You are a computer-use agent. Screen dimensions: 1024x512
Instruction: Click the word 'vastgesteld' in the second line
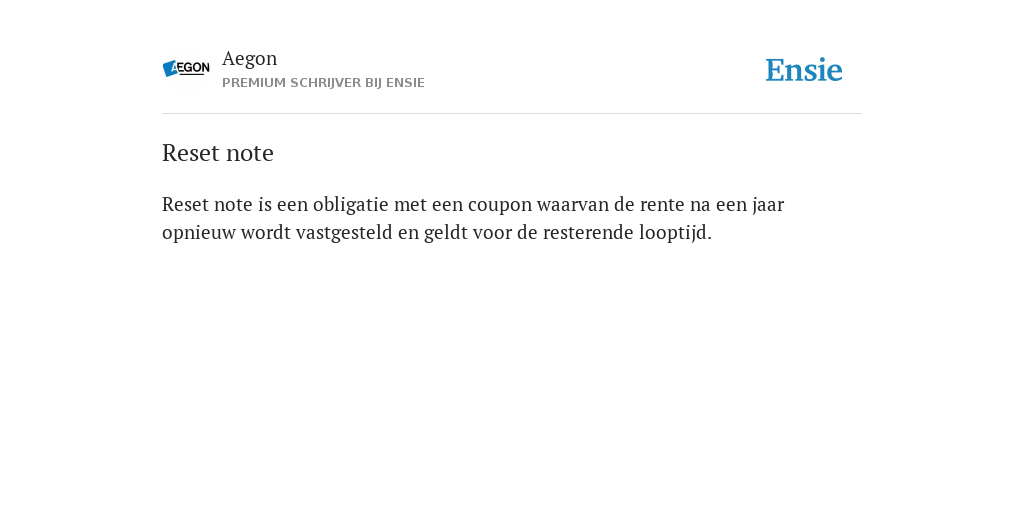(344, 233)
